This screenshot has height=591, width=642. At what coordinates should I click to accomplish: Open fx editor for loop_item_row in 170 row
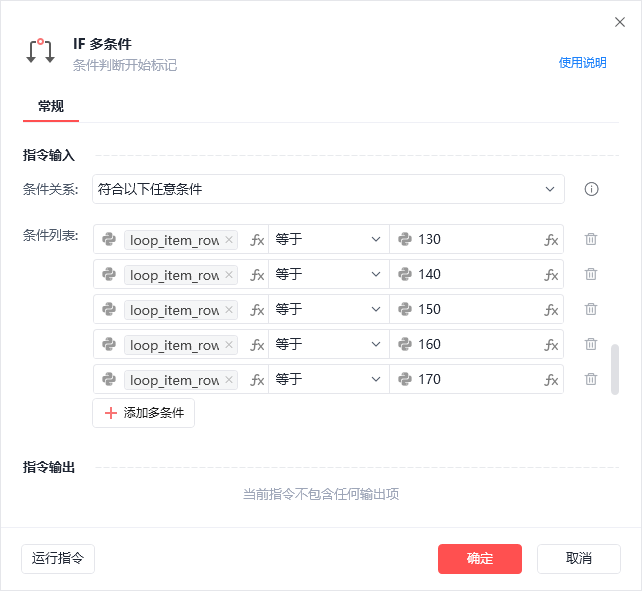(x=257, y=380)
